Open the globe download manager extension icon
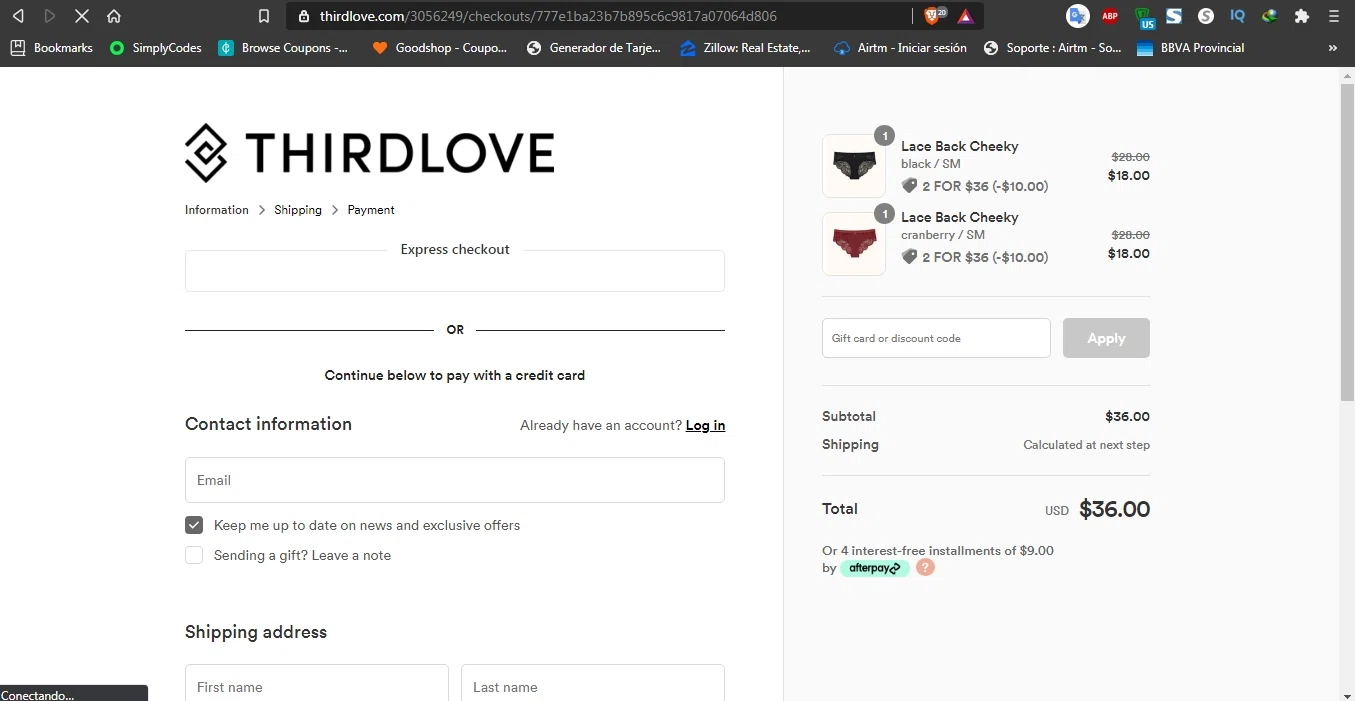The height and width of the screenshot is (701, 1355). (x=1270, y=16)
